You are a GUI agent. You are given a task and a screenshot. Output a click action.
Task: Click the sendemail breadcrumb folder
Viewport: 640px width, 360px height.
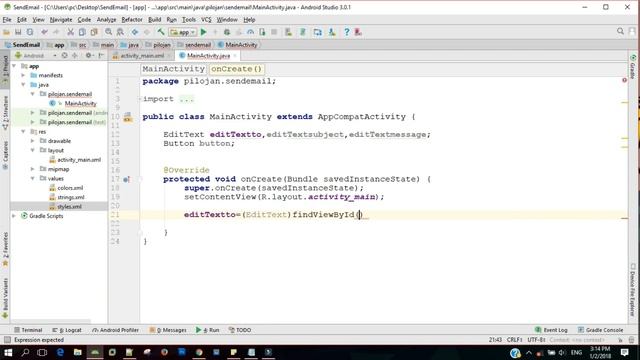(194, 45)
